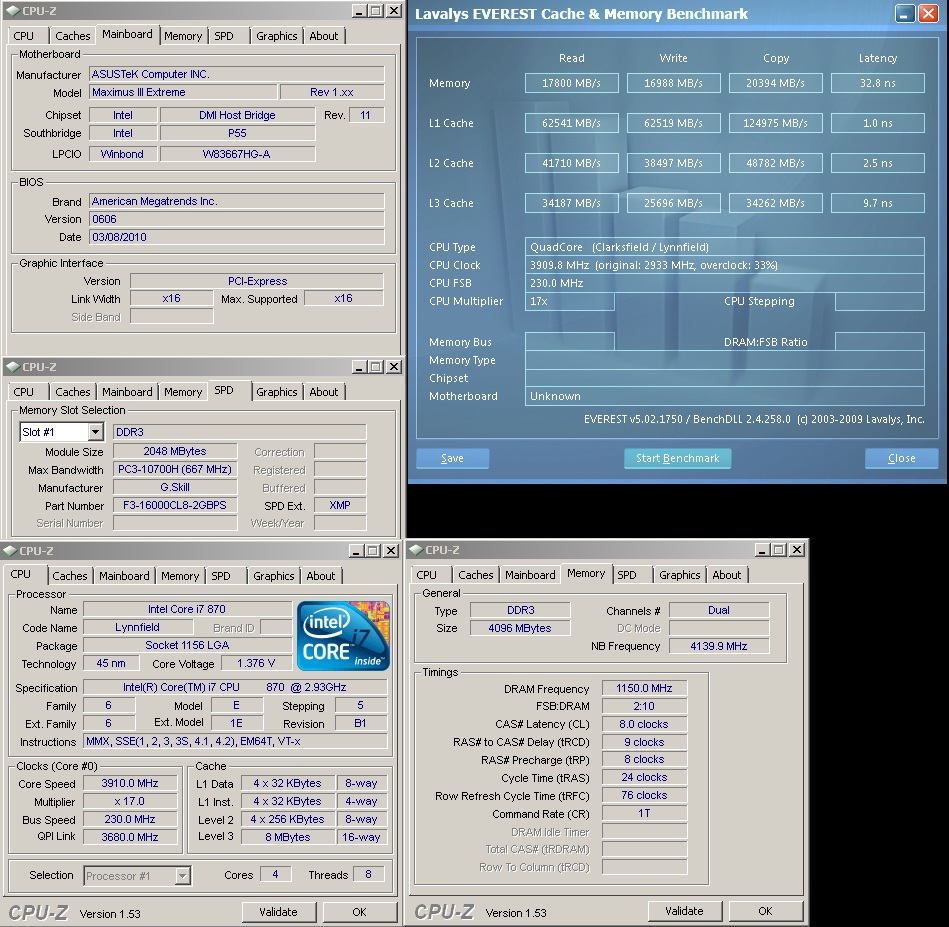949x927 pixels.
Task: Click the Memory Copy value 20394 MB/s
Action: pyautogui.click(x=775, y=83)
